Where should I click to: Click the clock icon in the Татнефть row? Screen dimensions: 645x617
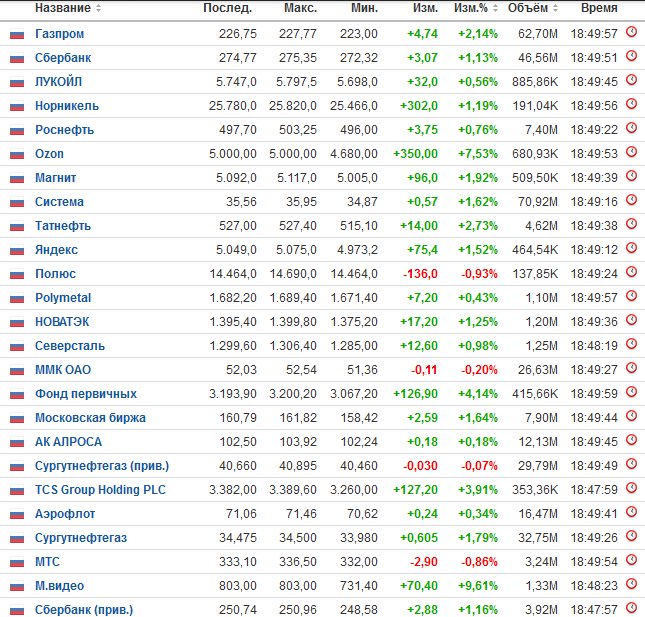(x=631, y=224)
